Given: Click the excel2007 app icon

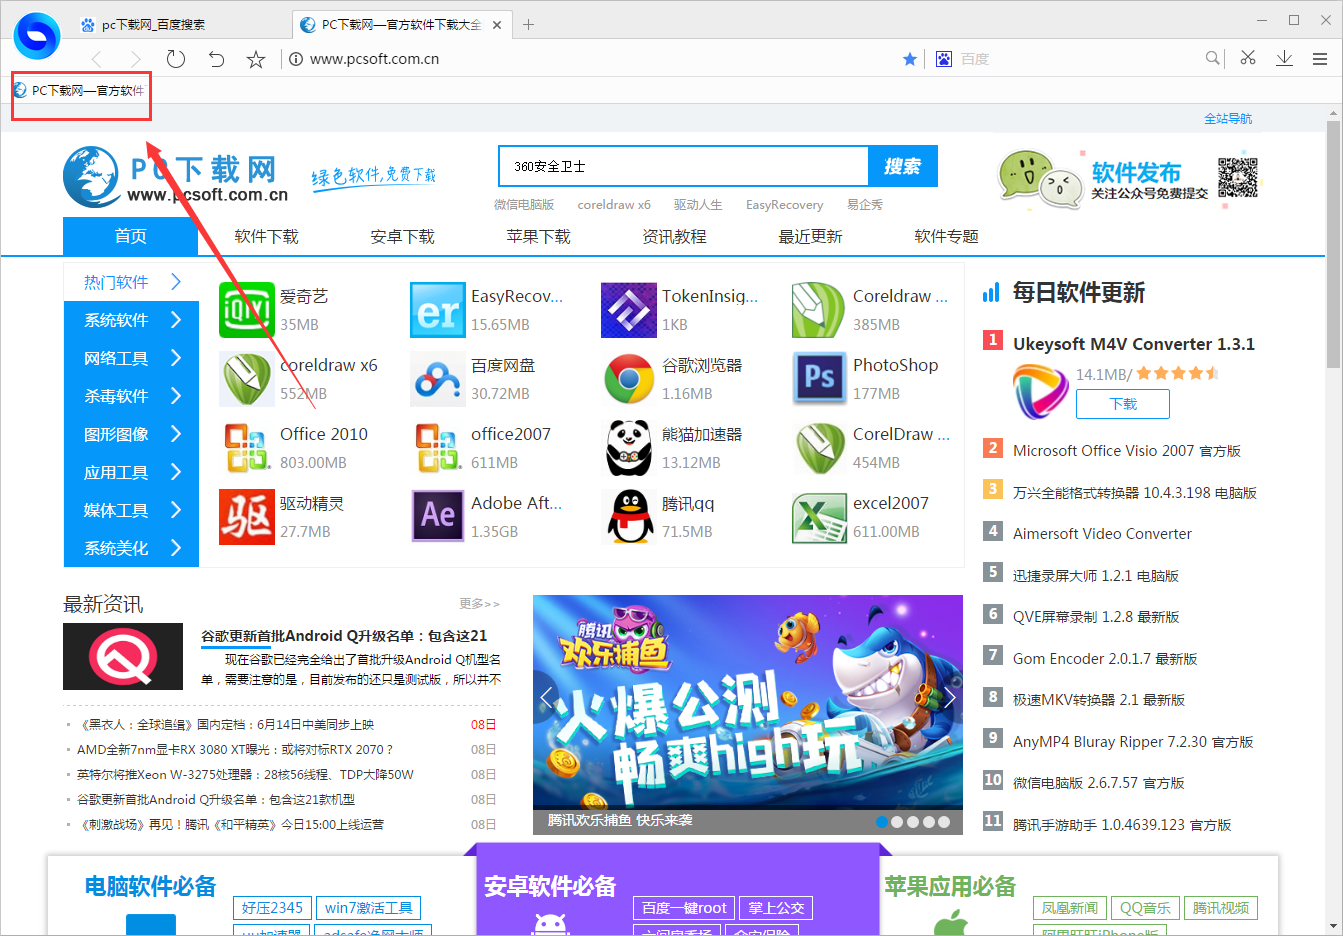Looking at the screenshot, I should click(819, 517).
